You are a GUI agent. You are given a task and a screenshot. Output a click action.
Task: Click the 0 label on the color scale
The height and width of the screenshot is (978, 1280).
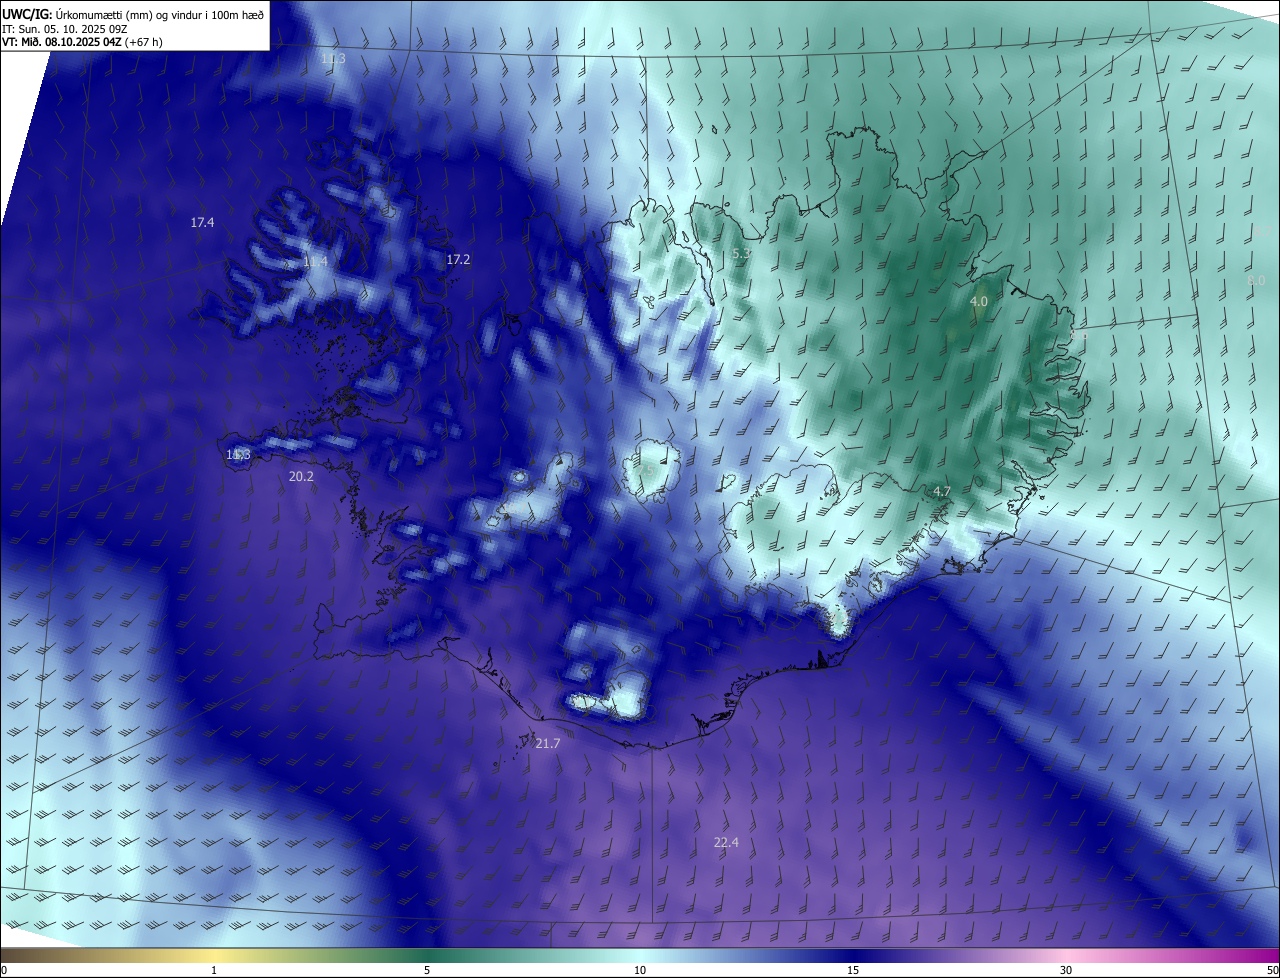click(4, 970)
